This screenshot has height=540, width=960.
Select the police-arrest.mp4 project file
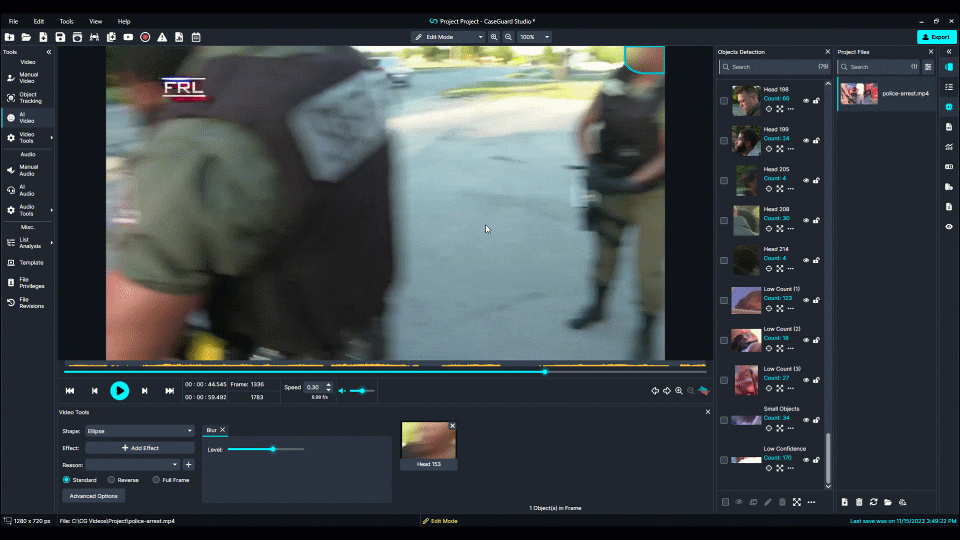[885, 94]
